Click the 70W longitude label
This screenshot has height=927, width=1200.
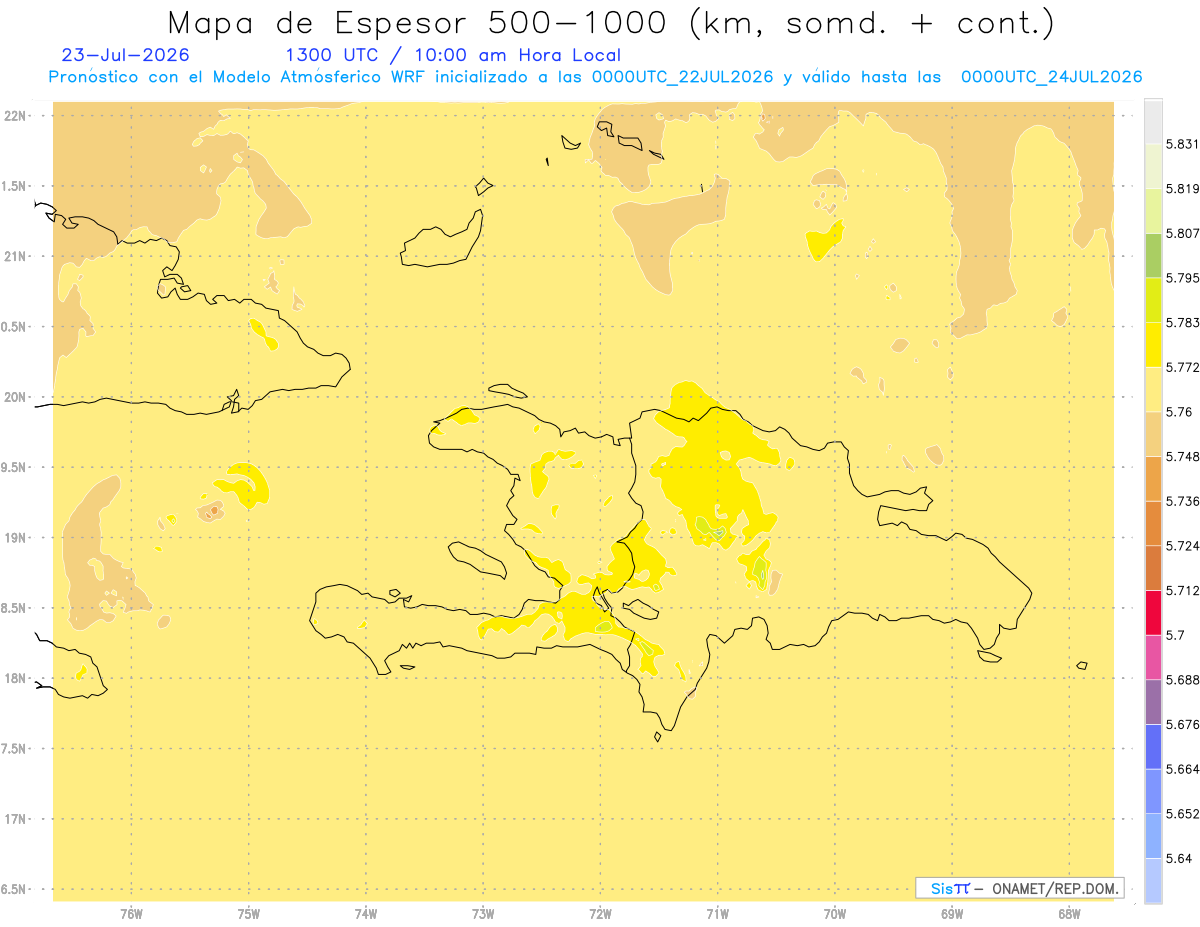click(x=834, y=915)
